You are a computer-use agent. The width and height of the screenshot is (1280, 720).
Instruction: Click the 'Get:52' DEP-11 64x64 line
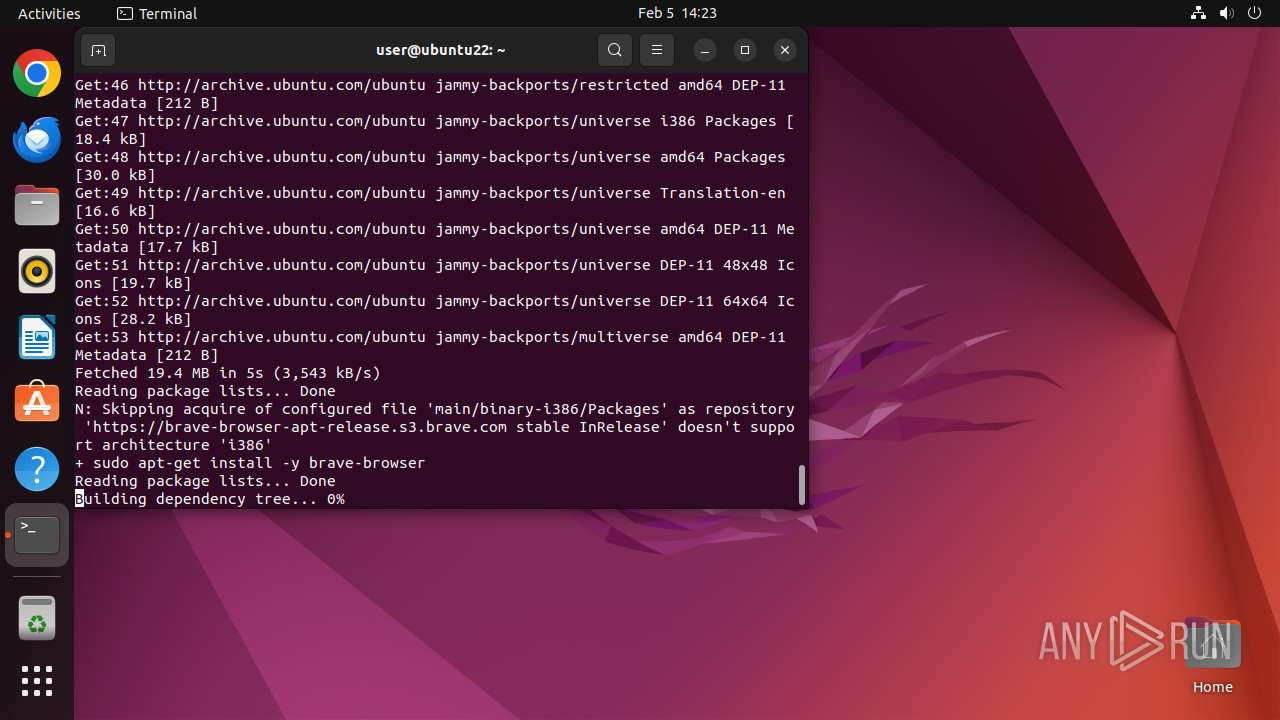coord(435,310)
